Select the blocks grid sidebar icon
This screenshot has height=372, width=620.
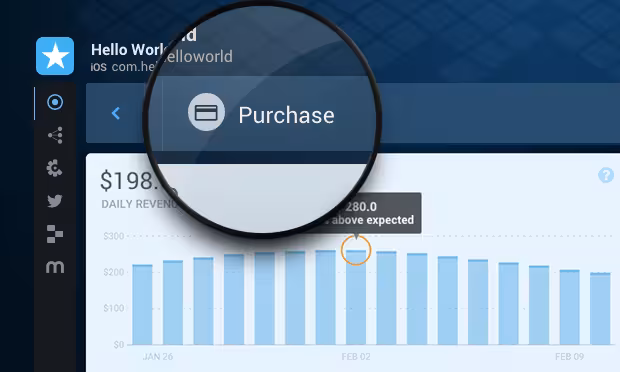55,234
